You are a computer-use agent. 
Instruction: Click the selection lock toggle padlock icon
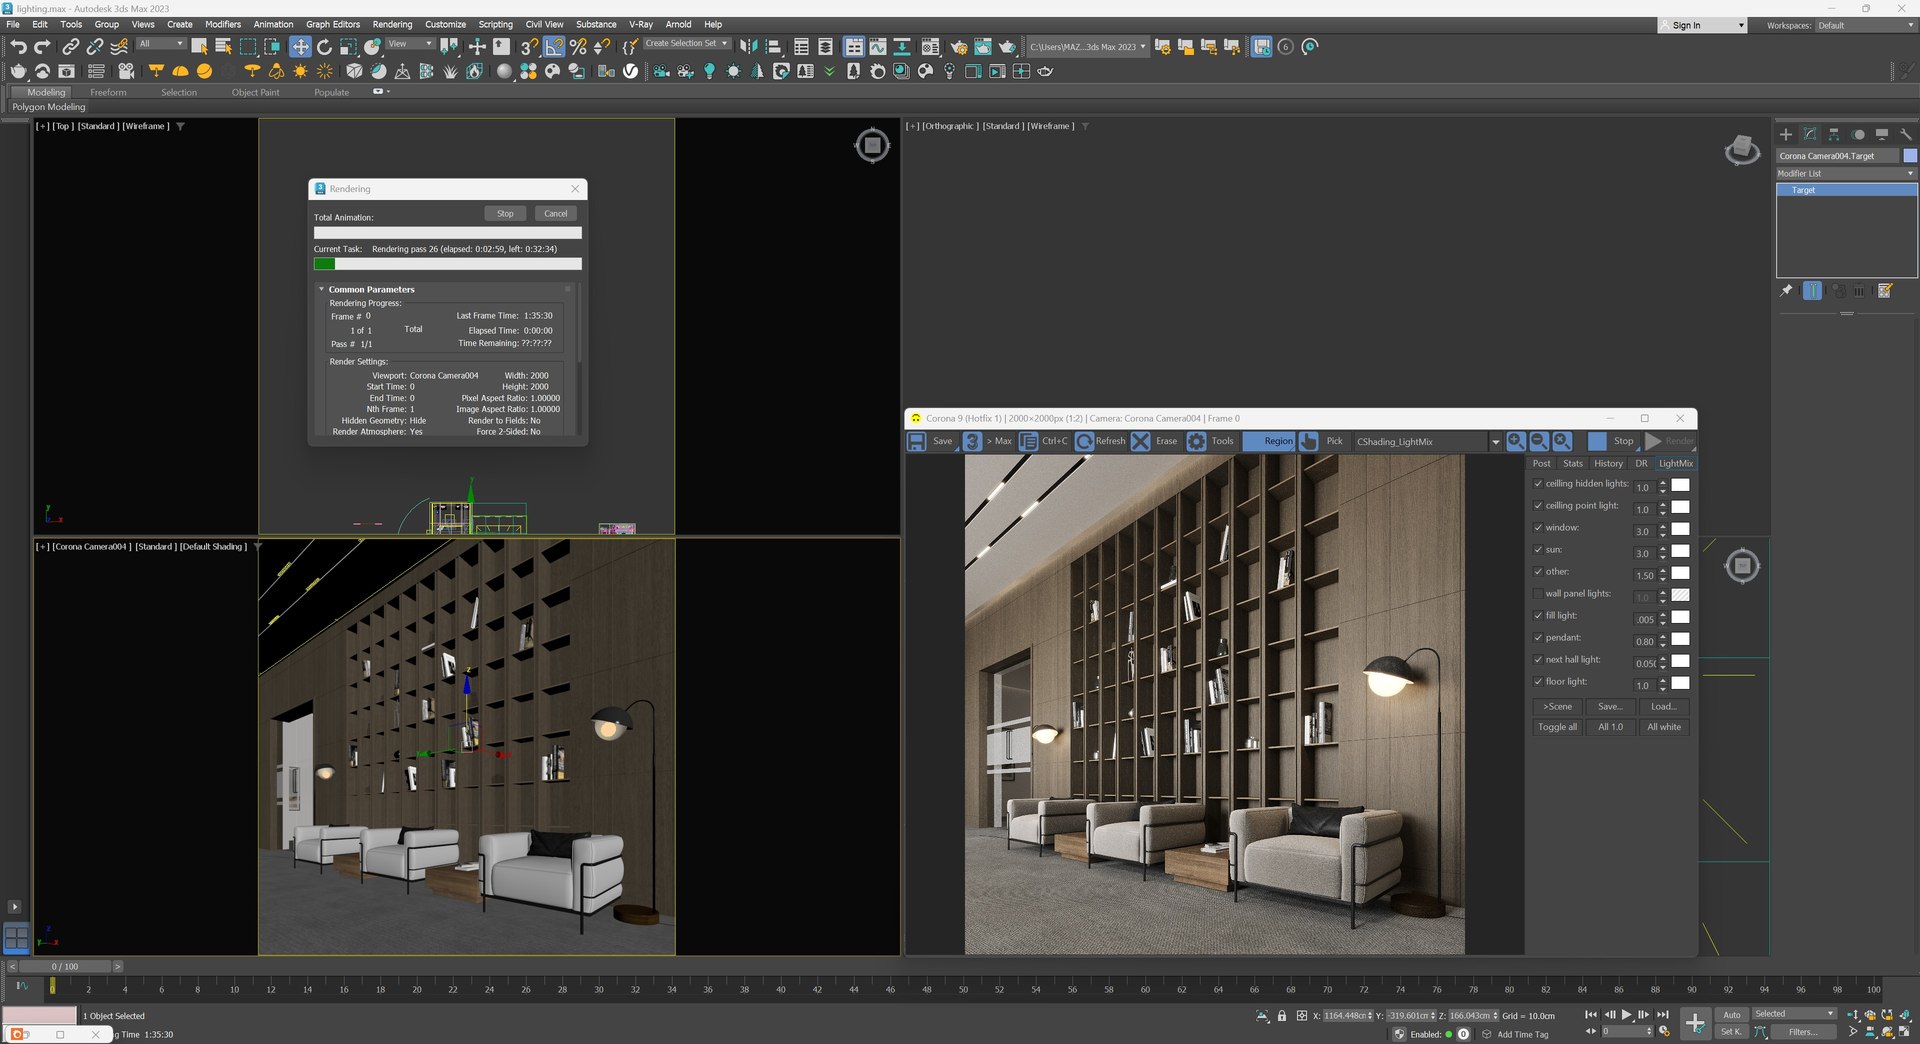[x=1282, y=1016]
